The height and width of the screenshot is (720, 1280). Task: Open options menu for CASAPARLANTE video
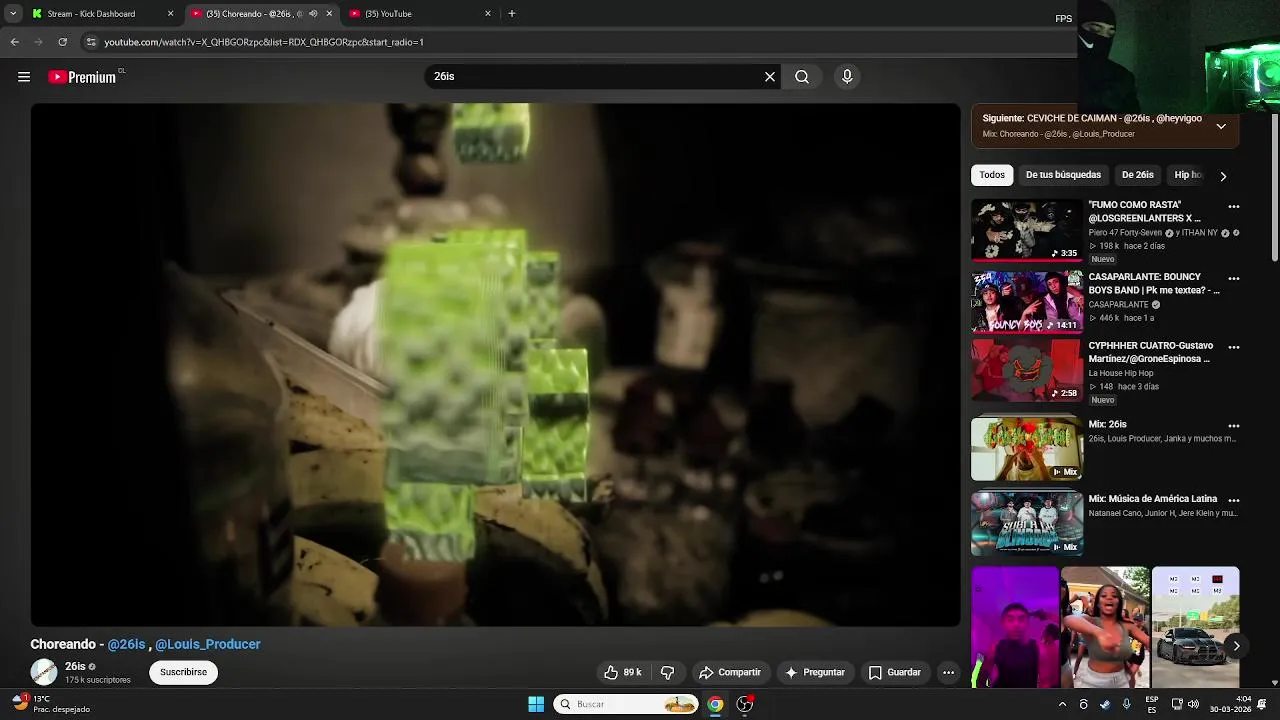point(1233,279)
